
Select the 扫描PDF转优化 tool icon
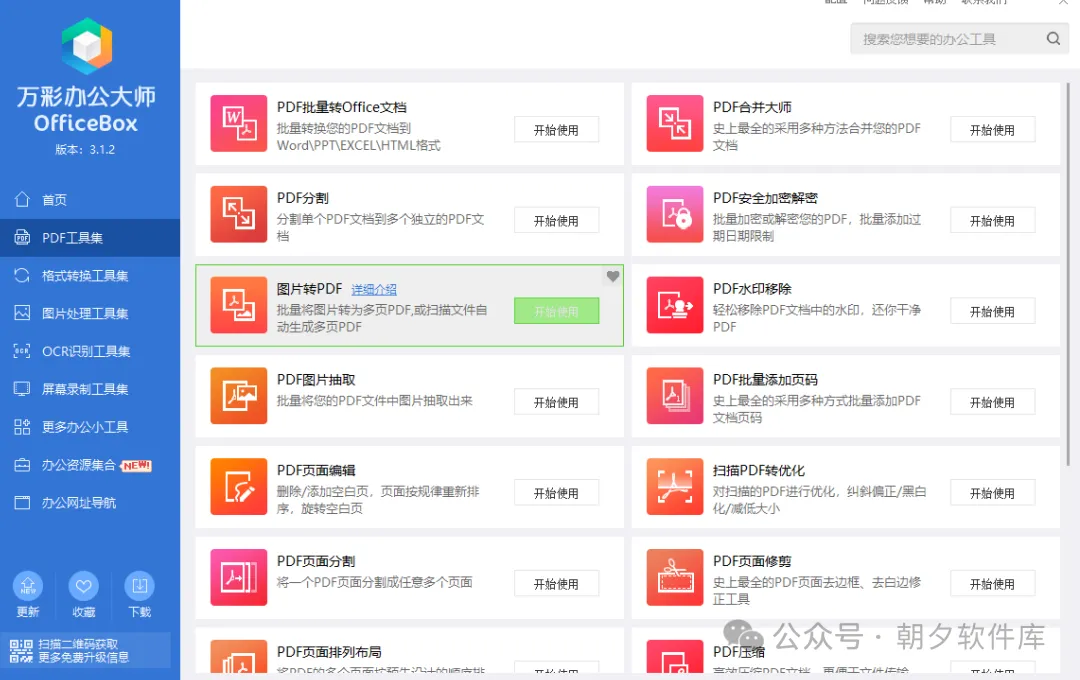click(674, 487)
